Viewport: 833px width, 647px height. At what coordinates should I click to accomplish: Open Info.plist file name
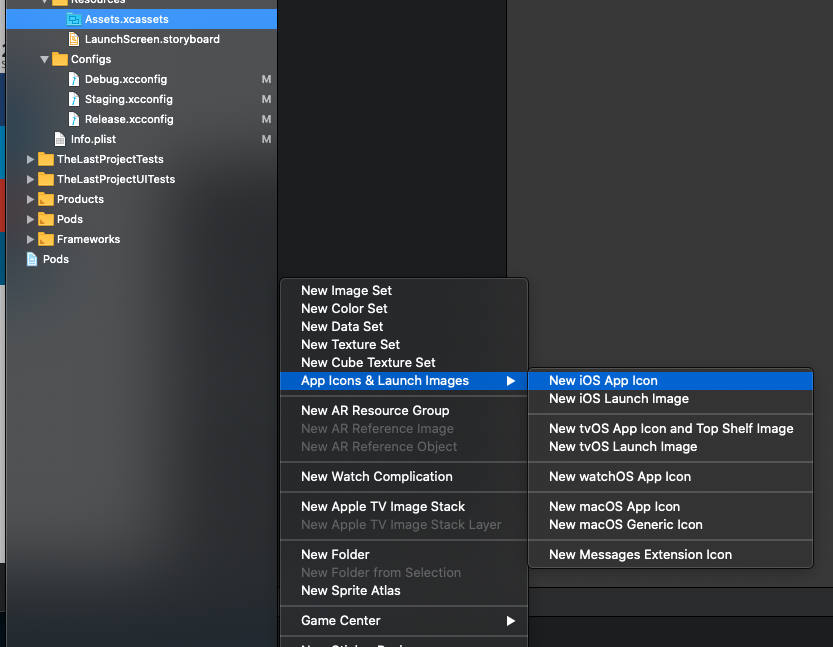(x=94, y=139)
